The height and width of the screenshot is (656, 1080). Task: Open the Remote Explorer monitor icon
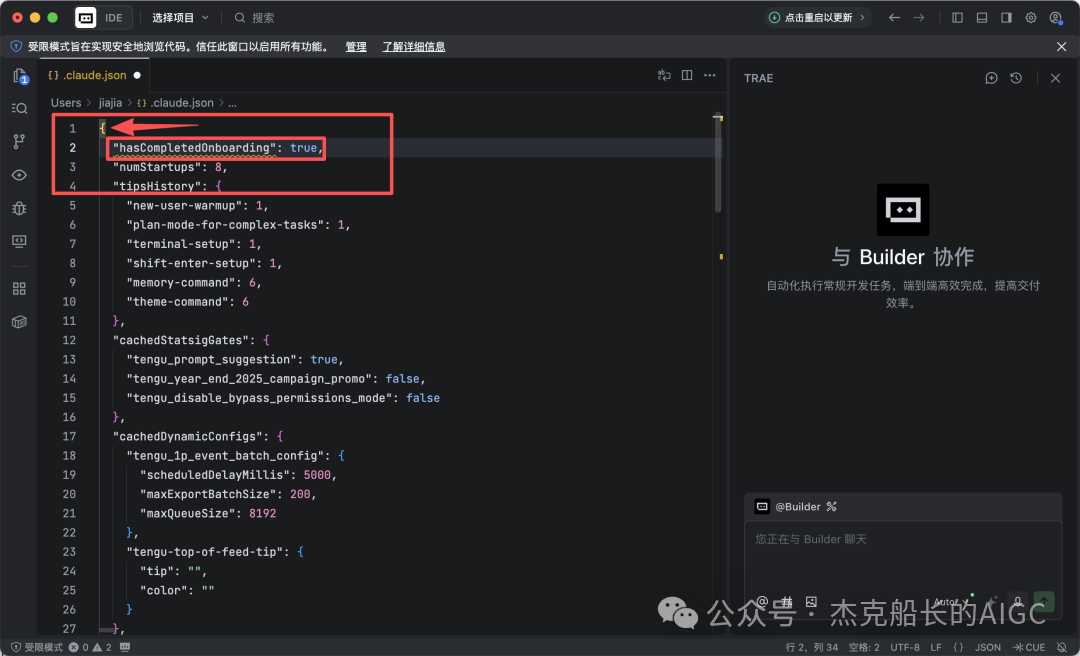pos(19,241)
